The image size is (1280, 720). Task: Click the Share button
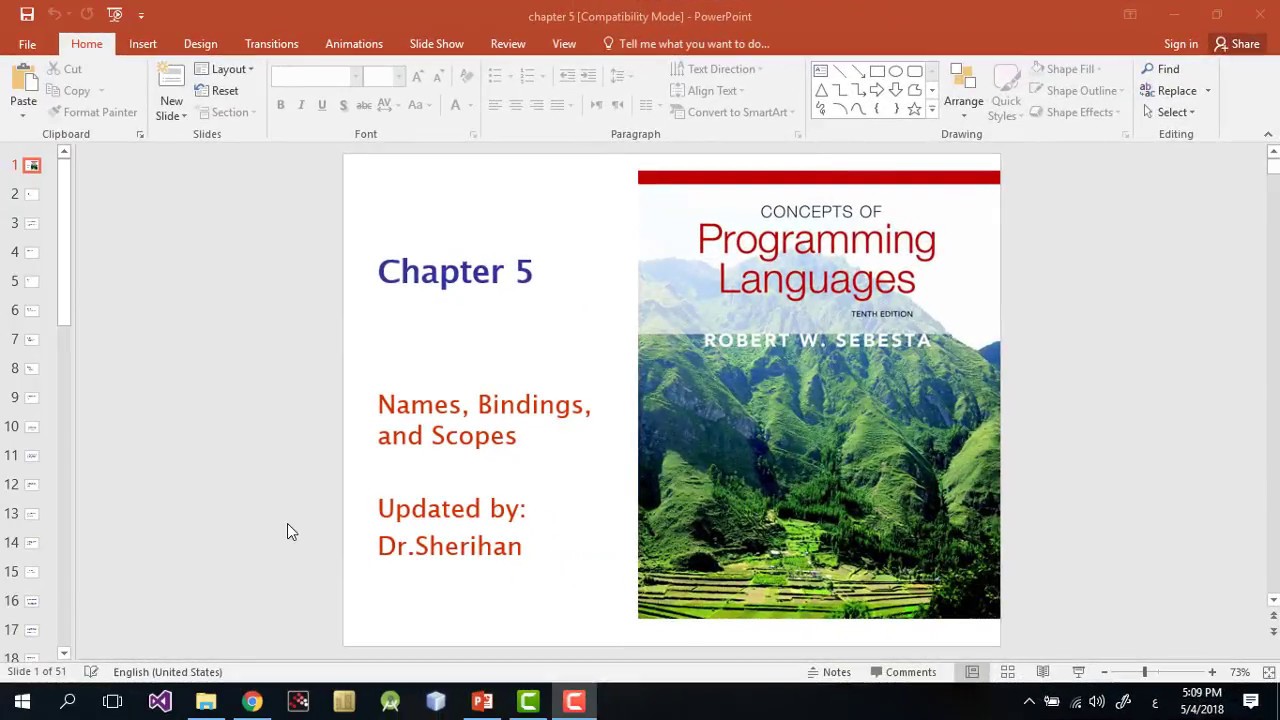click(x=1236, y=44)
